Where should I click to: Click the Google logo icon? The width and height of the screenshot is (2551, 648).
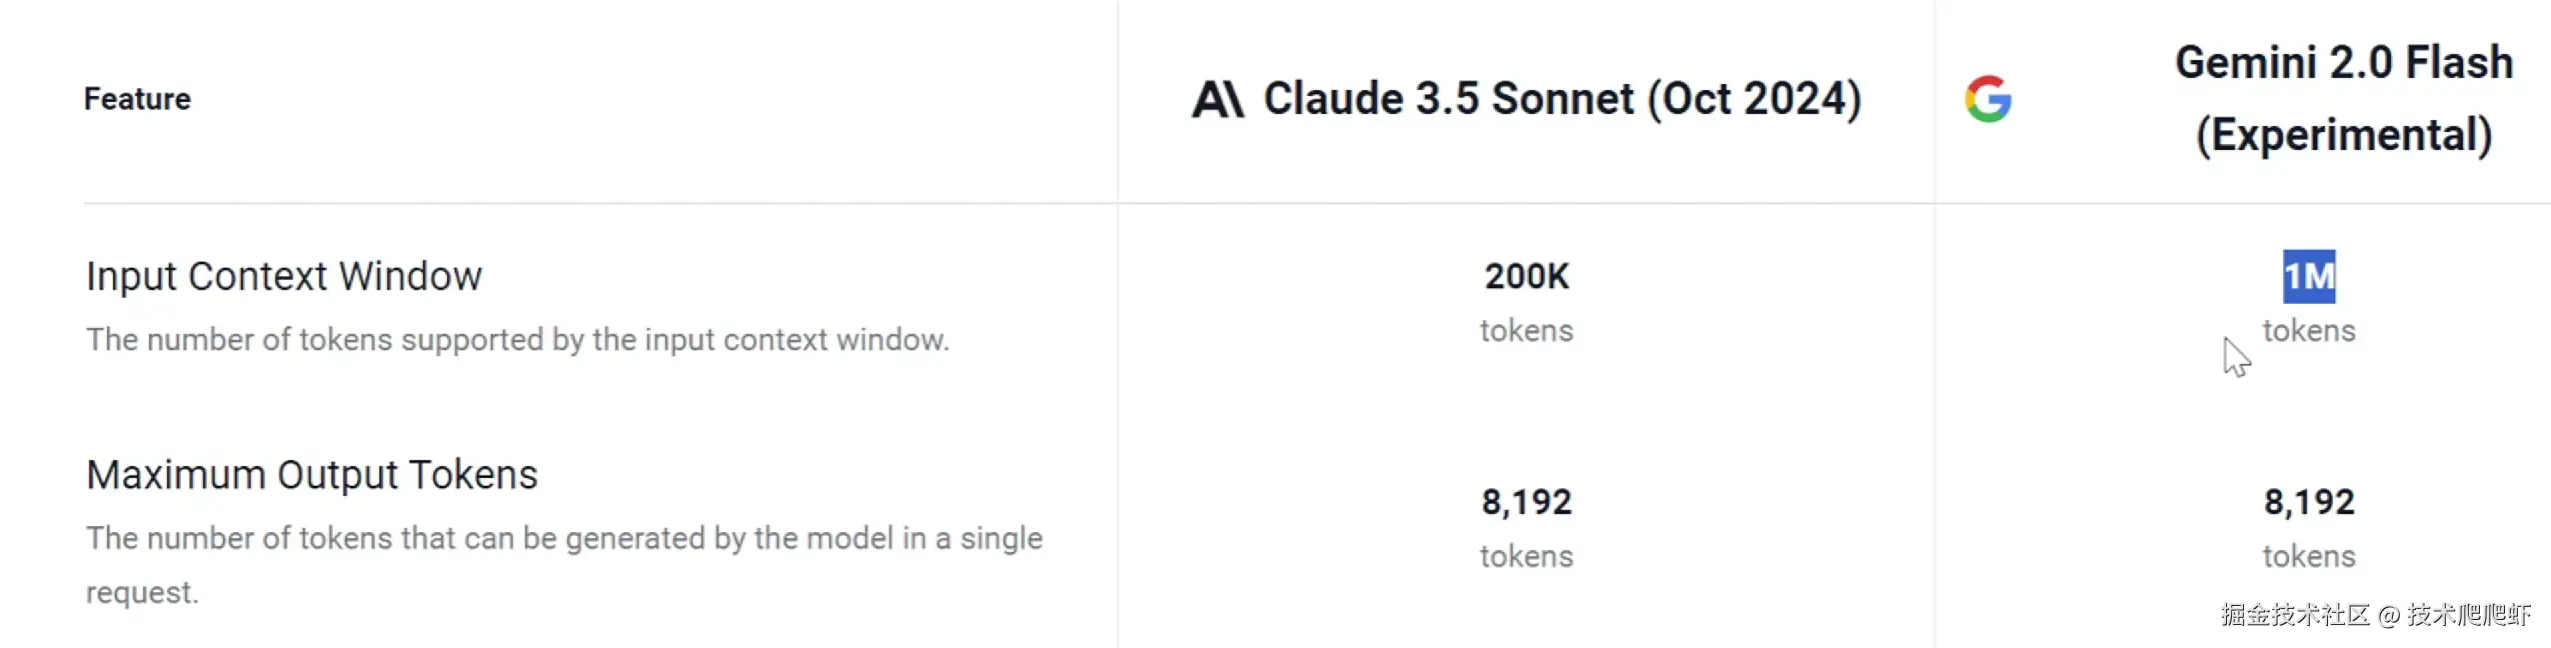(1987, 99)
